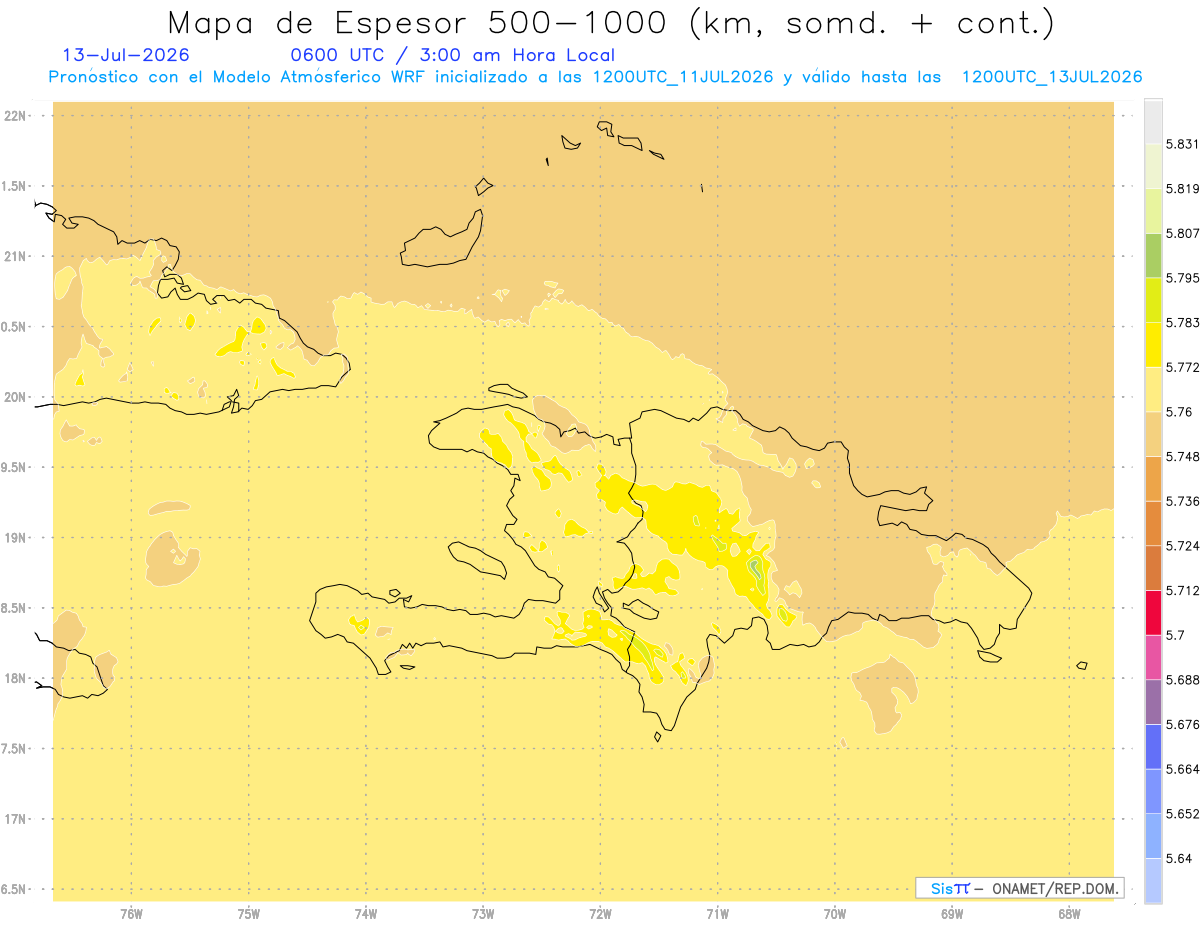Click colorbar value '5.807'
Screen dimensions: 1200x927
tap(1182, 233)
